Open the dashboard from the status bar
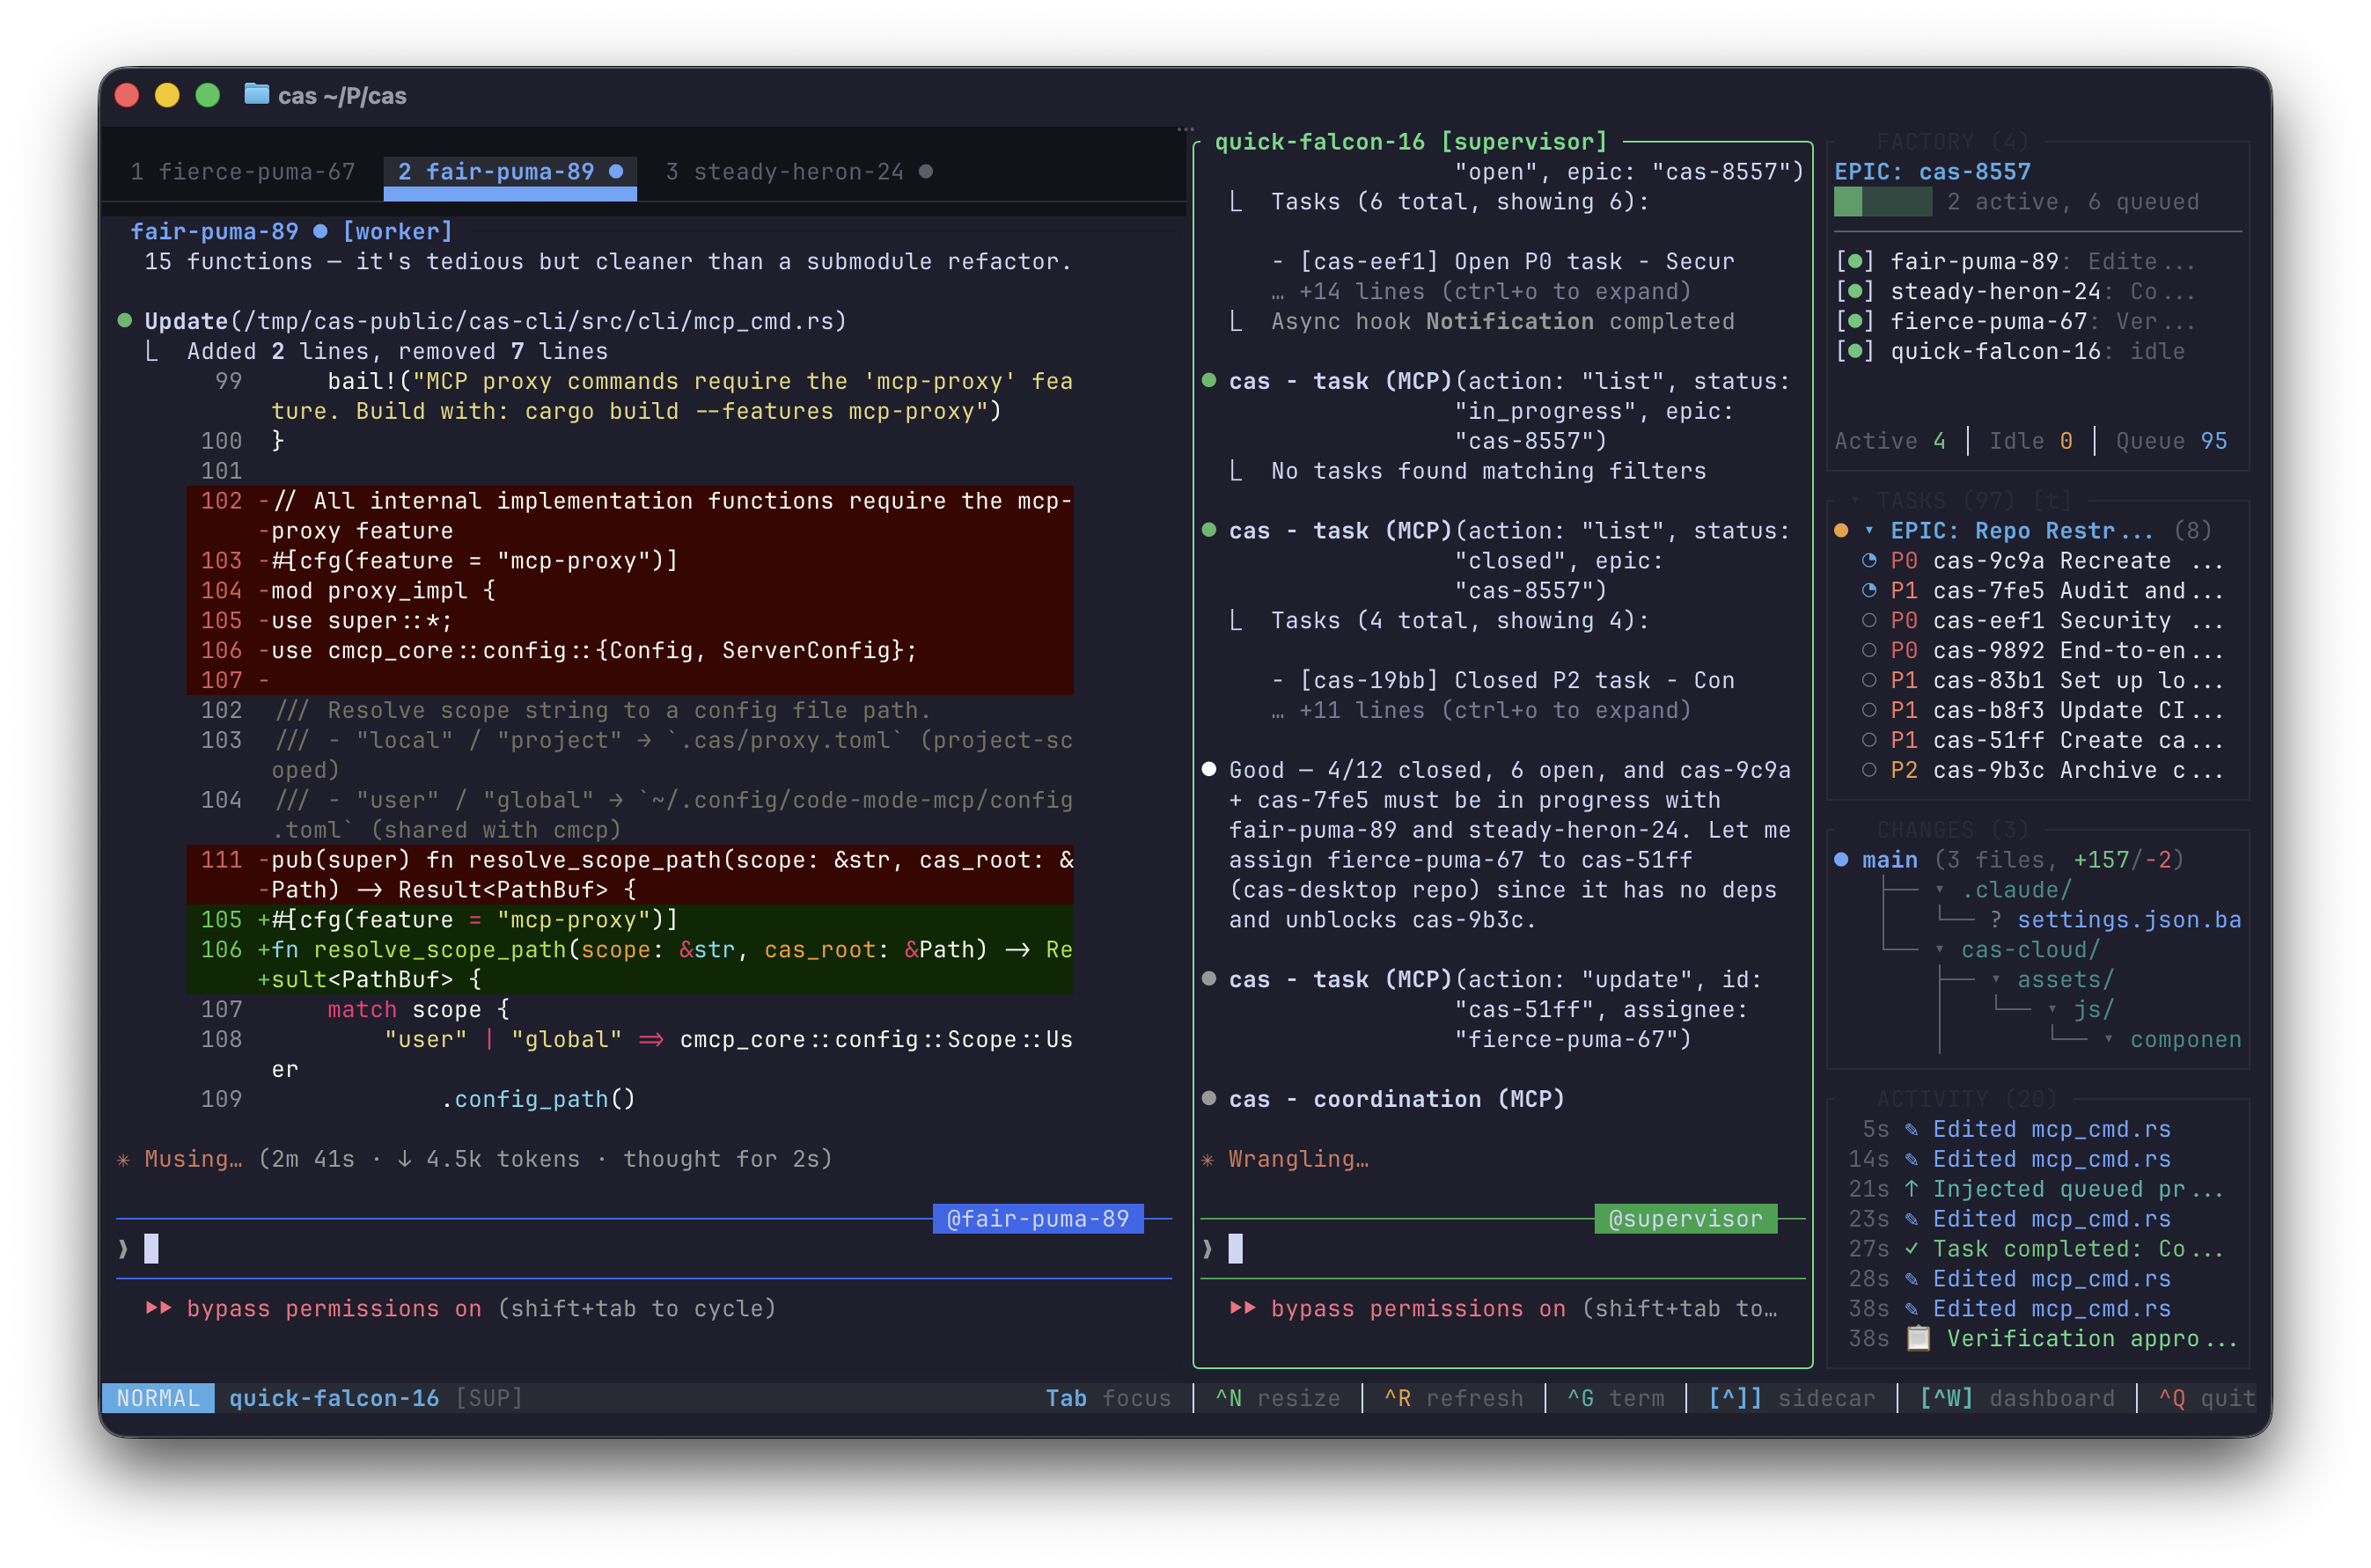Image resolution: width=2371 pixels, height=1568 pixels. [2017, 1399]
